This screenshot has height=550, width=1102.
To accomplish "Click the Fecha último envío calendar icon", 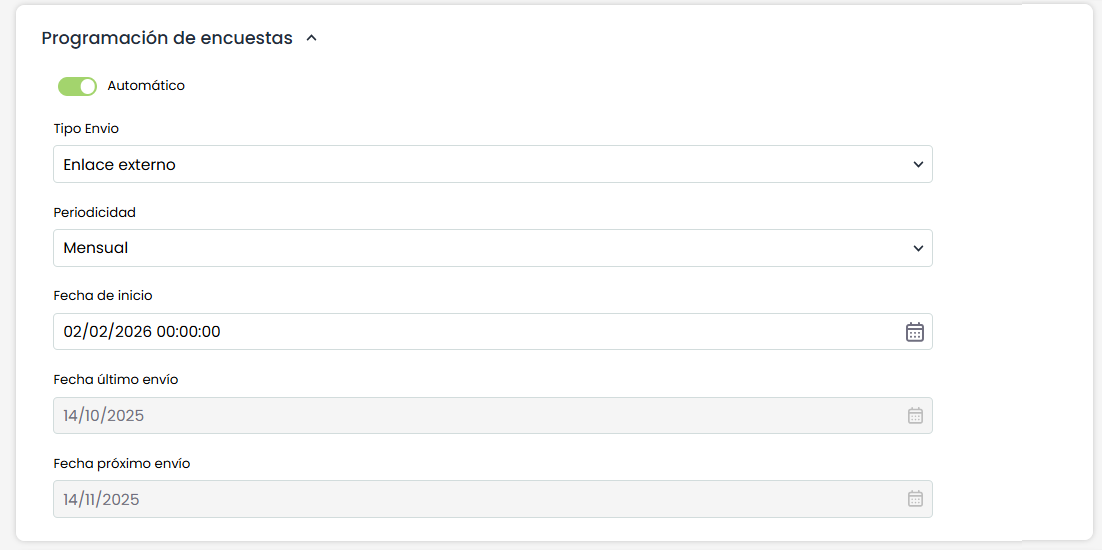I will coord(914,416).
